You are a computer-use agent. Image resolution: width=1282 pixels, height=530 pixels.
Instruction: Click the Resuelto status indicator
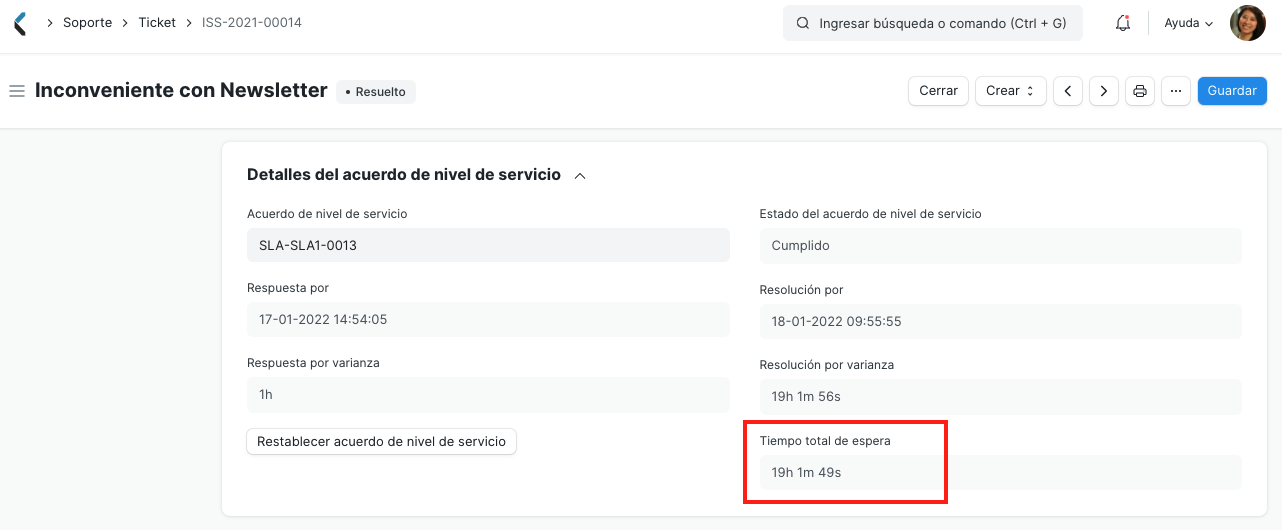click(x=376, y=91)
